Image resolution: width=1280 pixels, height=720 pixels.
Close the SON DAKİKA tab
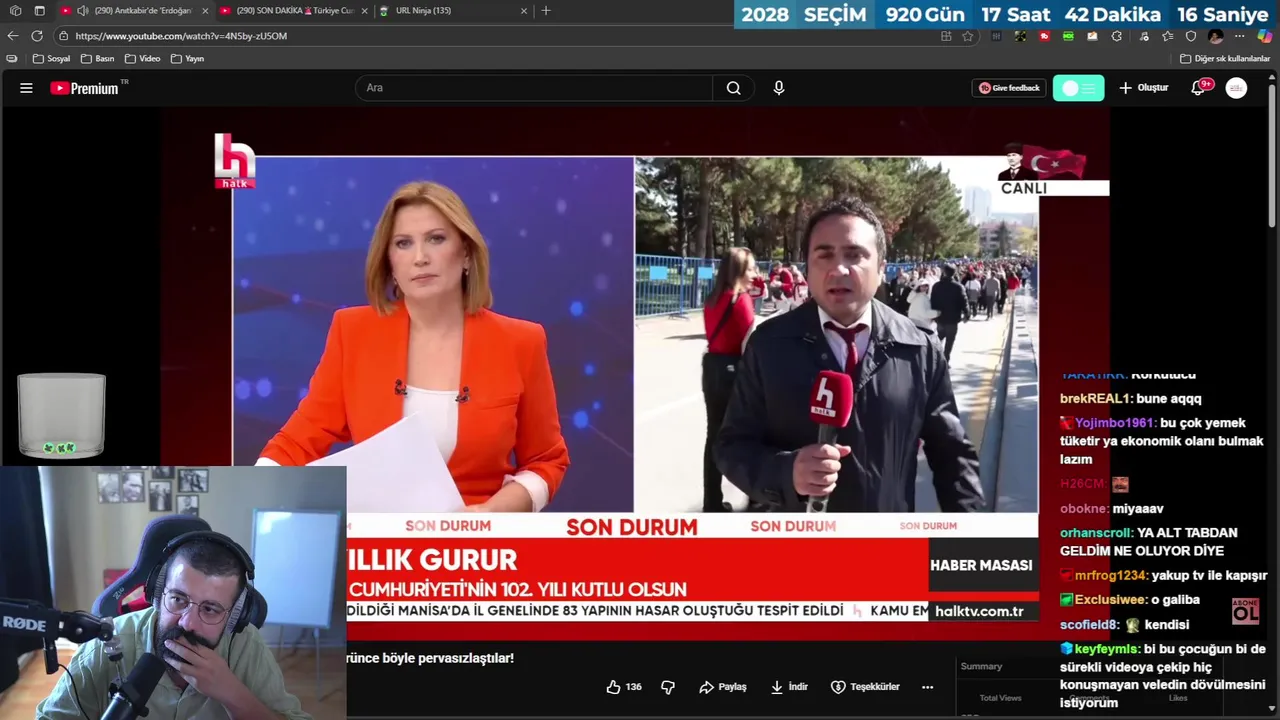pos(364,11)
